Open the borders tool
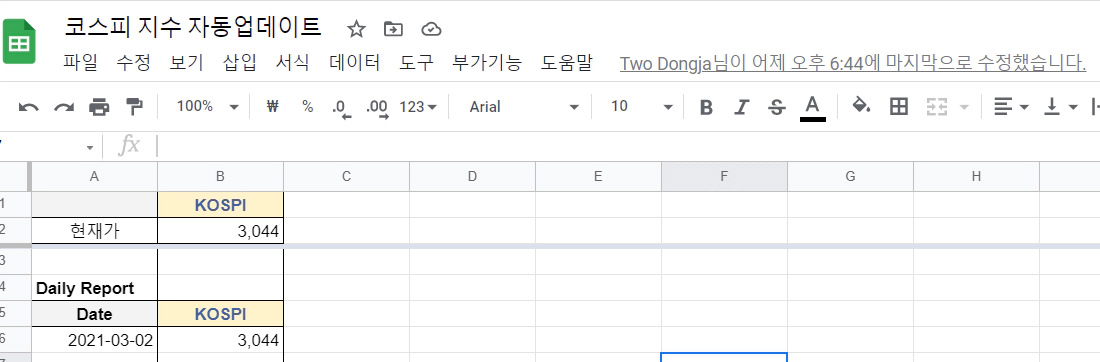Screen dimensions: 1100x362 [899, 107]
